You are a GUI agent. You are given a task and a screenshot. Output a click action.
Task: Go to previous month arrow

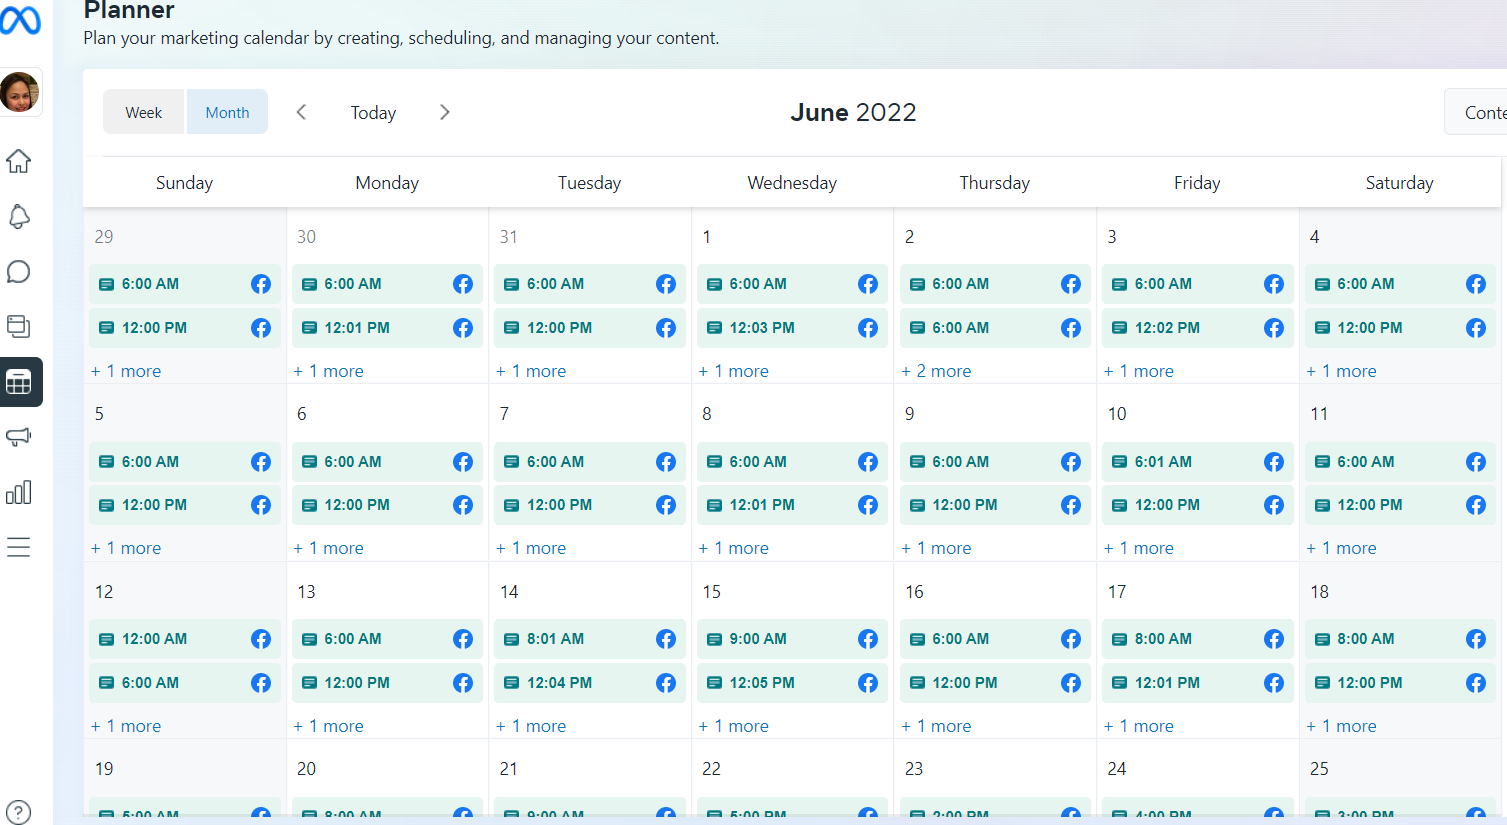301,112
